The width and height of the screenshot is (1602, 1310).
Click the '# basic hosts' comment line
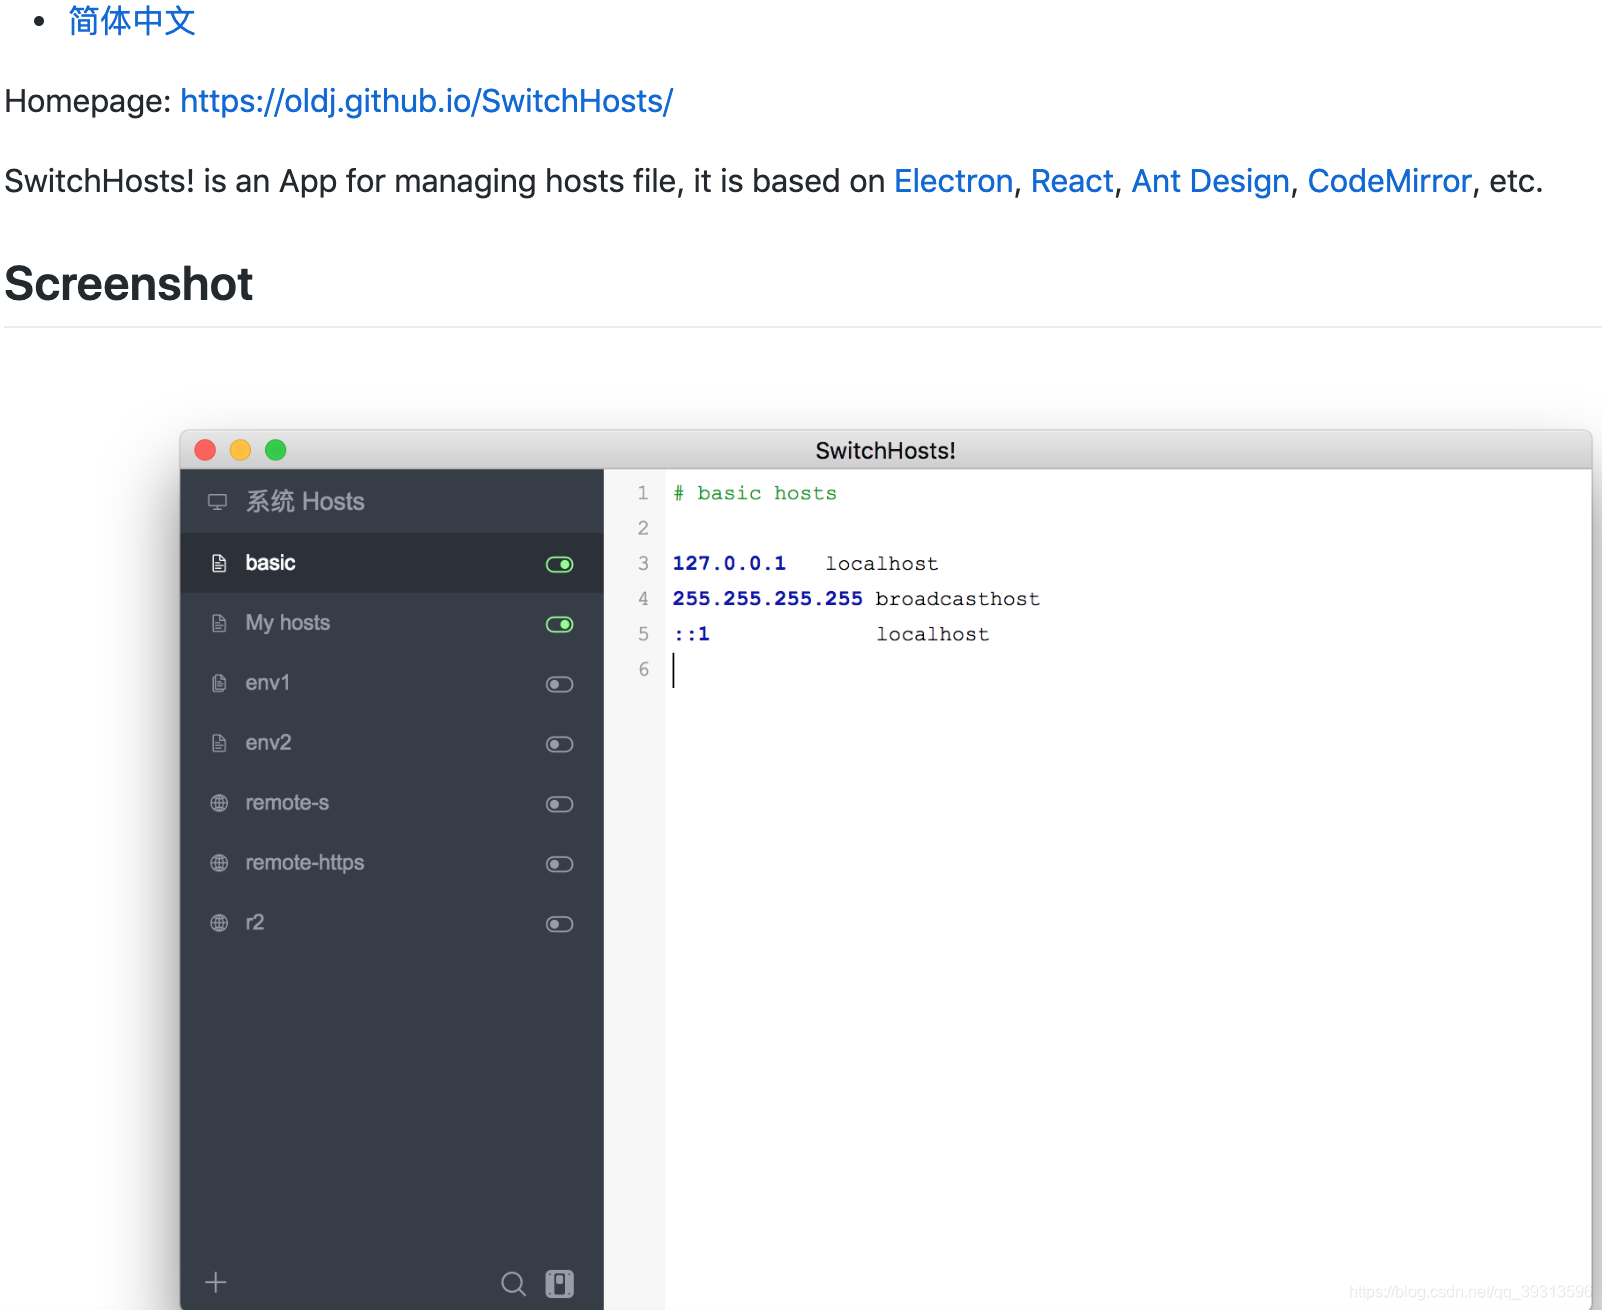[x=755, y=493]
